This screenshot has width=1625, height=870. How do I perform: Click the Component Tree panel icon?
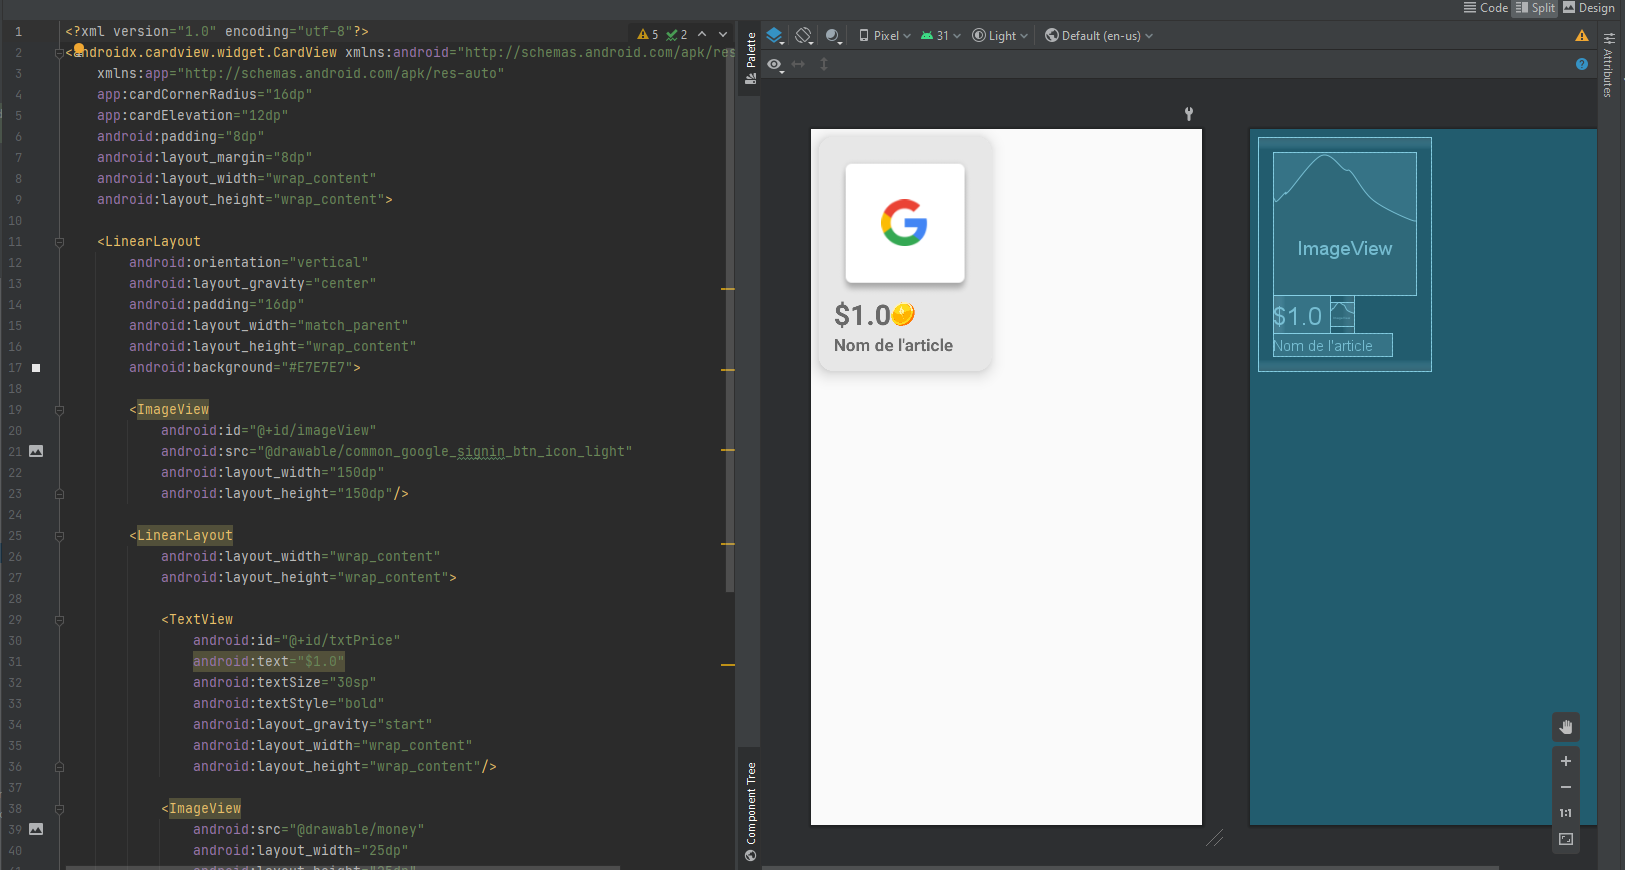pos(751,855)
